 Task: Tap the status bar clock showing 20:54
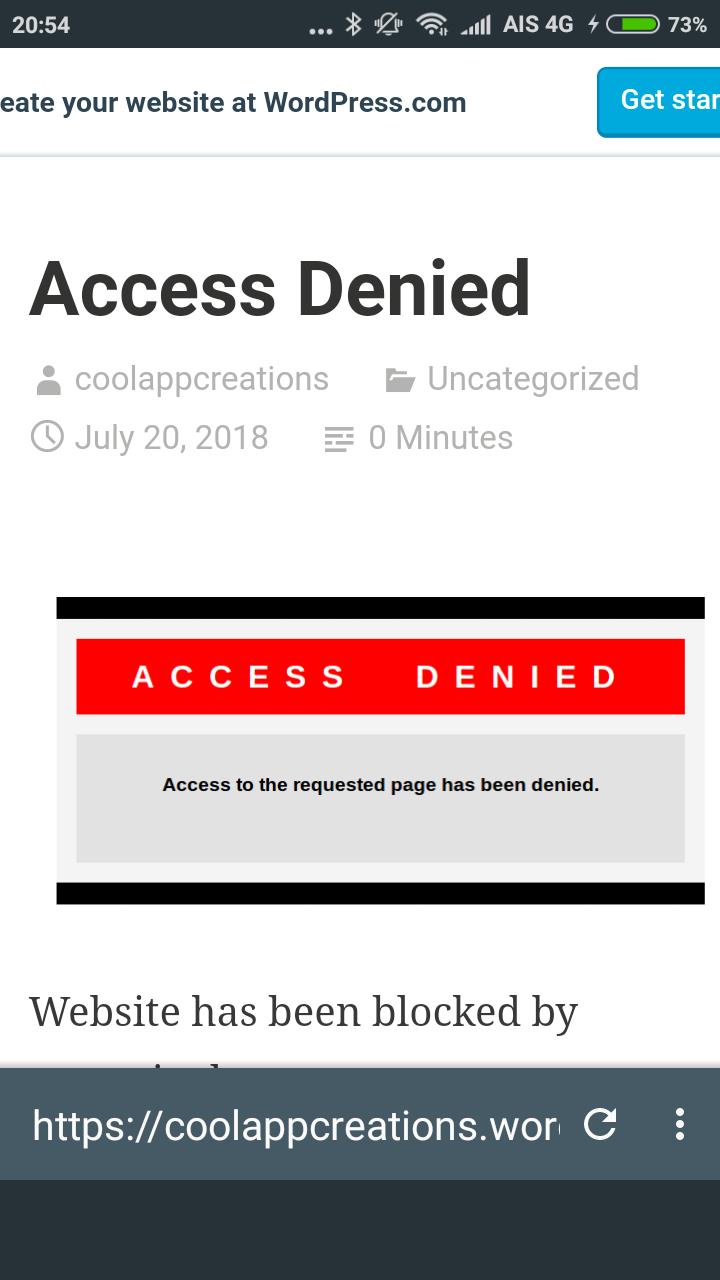tap(41, 25)
